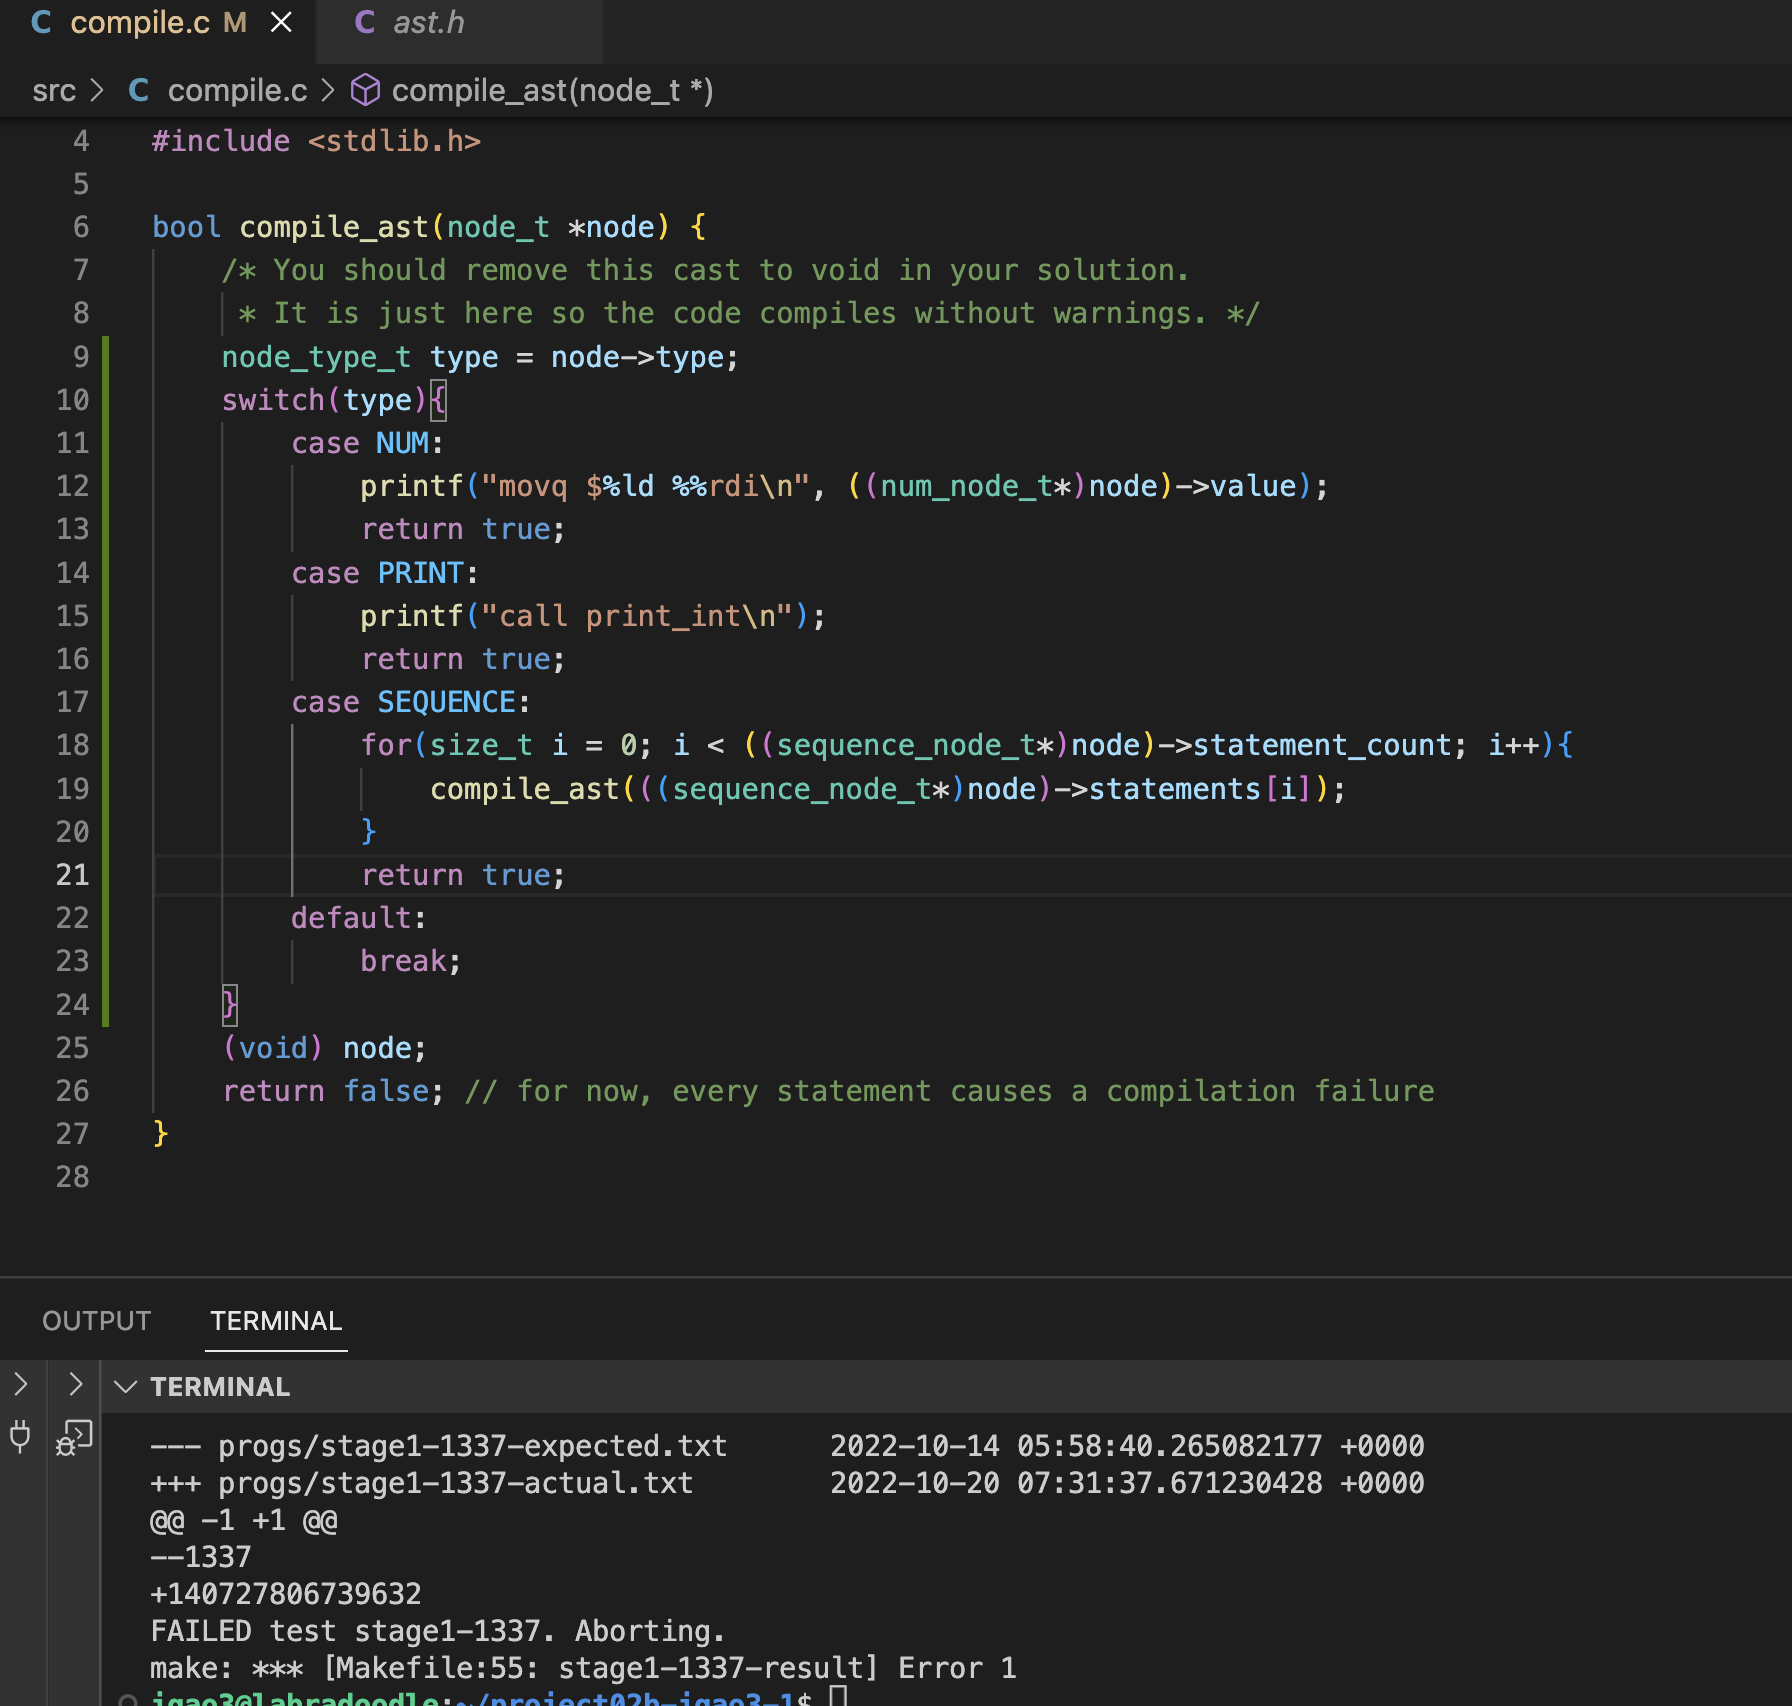Click the blue C icon on the compile.c tab

click(x=42, y=22)
